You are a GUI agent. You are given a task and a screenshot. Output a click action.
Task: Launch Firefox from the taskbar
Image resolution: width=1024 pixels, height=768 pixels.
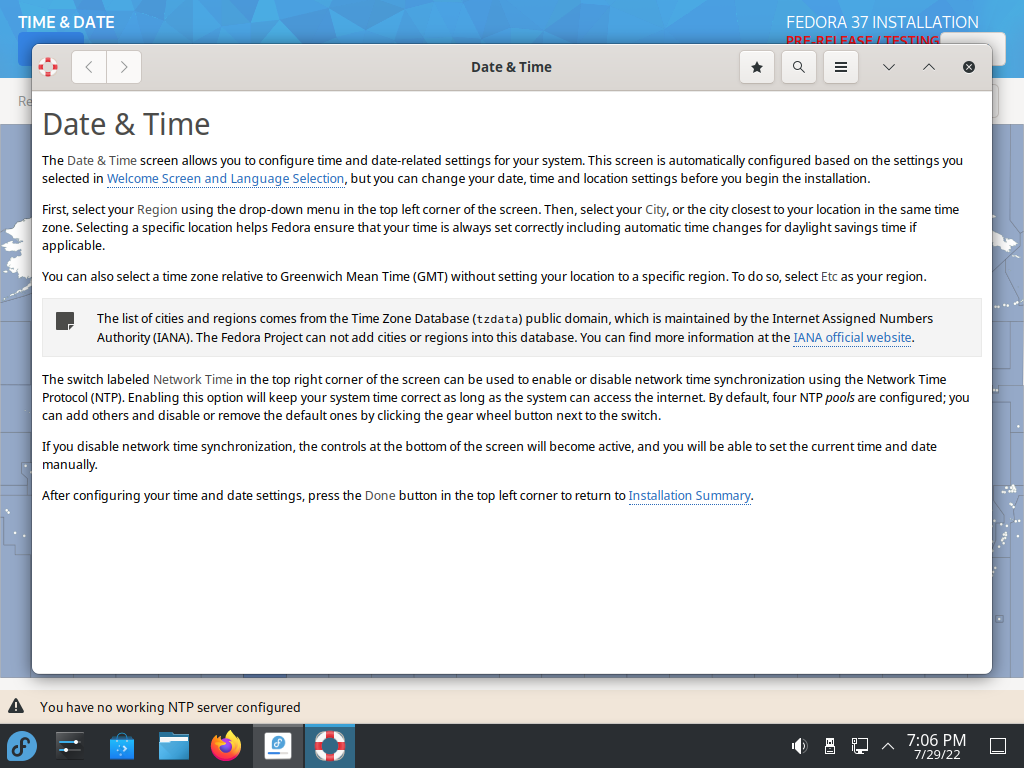pyautogui.click(x=226, y=746)
